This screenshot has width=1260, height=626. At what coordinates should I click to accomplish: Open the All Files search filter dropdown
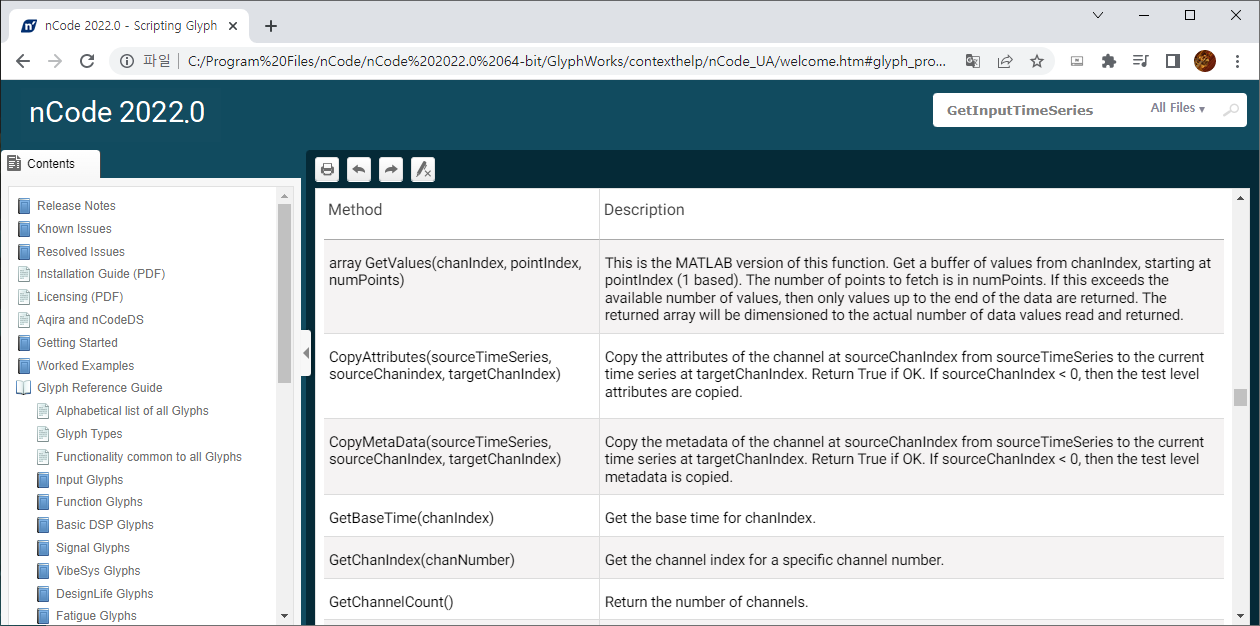click(x=1177, y=108)
